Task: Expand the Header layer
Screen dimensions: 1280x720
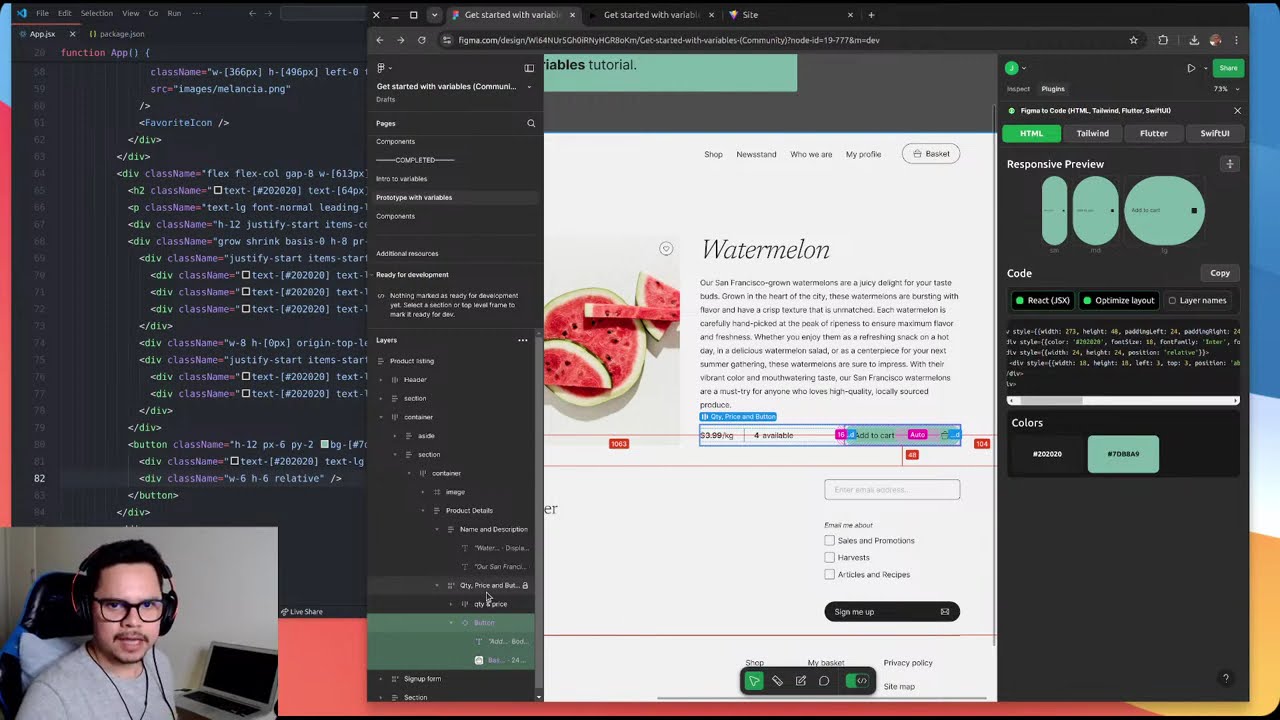Action: click(381, 380)
